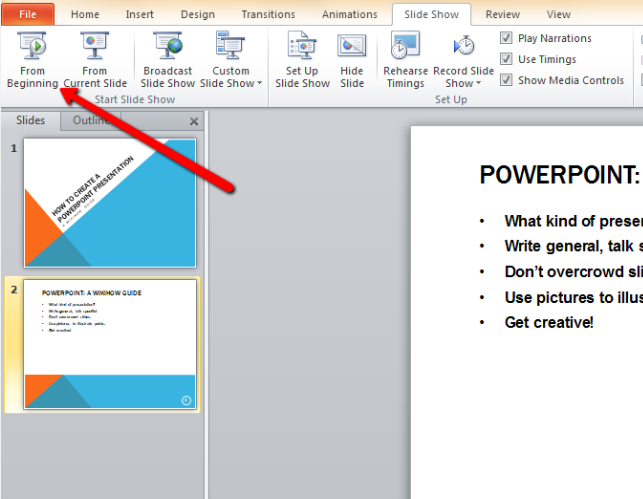Start show From Current Slide
The image size is (643, 499).
(x=95, y=61)
